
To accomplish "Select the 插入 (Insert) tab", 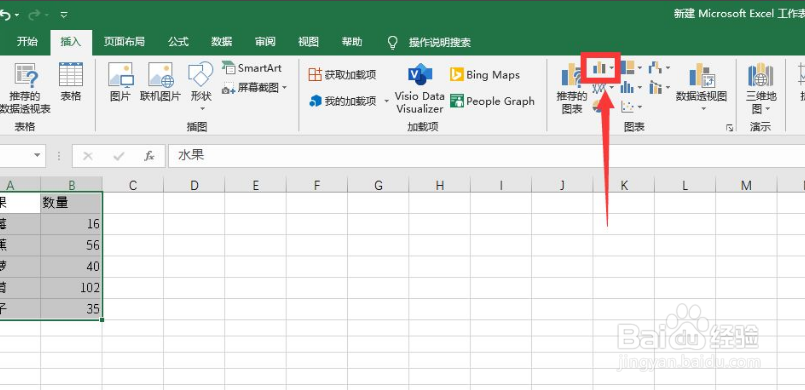I will (x=71, y=42).
